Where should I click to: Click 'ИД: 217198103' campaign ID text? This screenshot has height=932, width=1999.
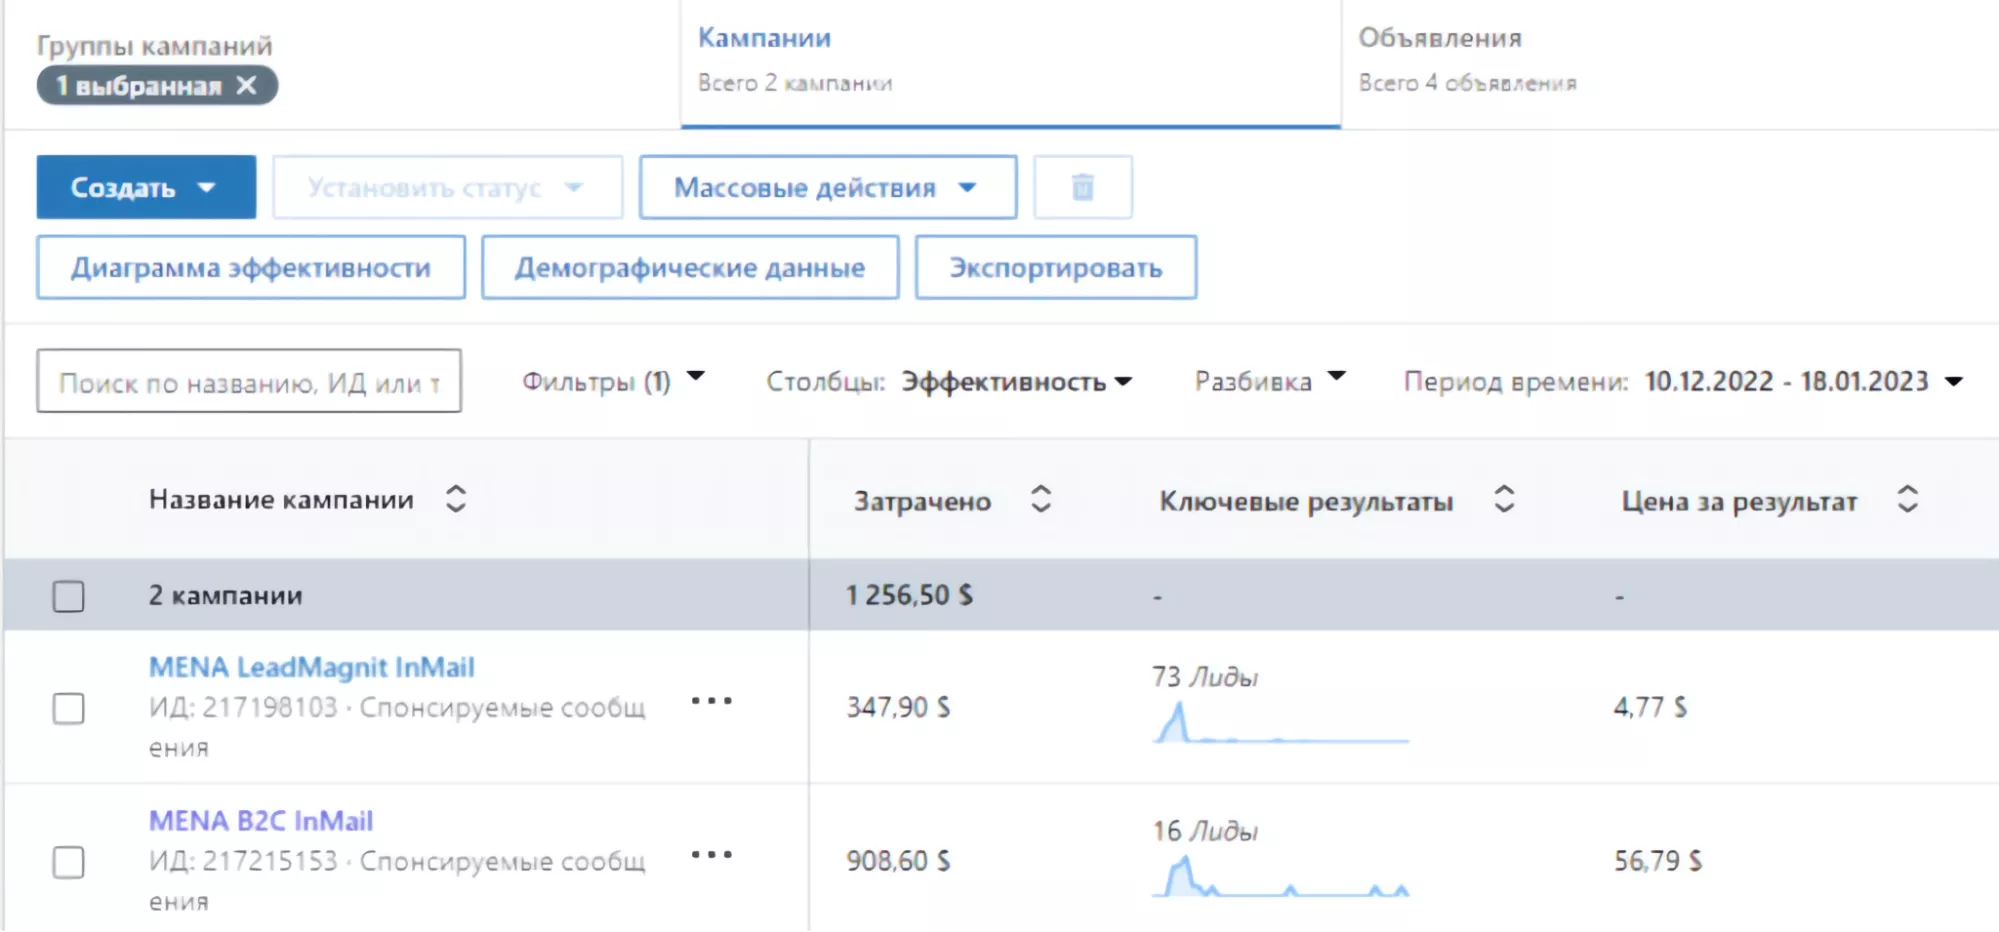pos(243,707)
